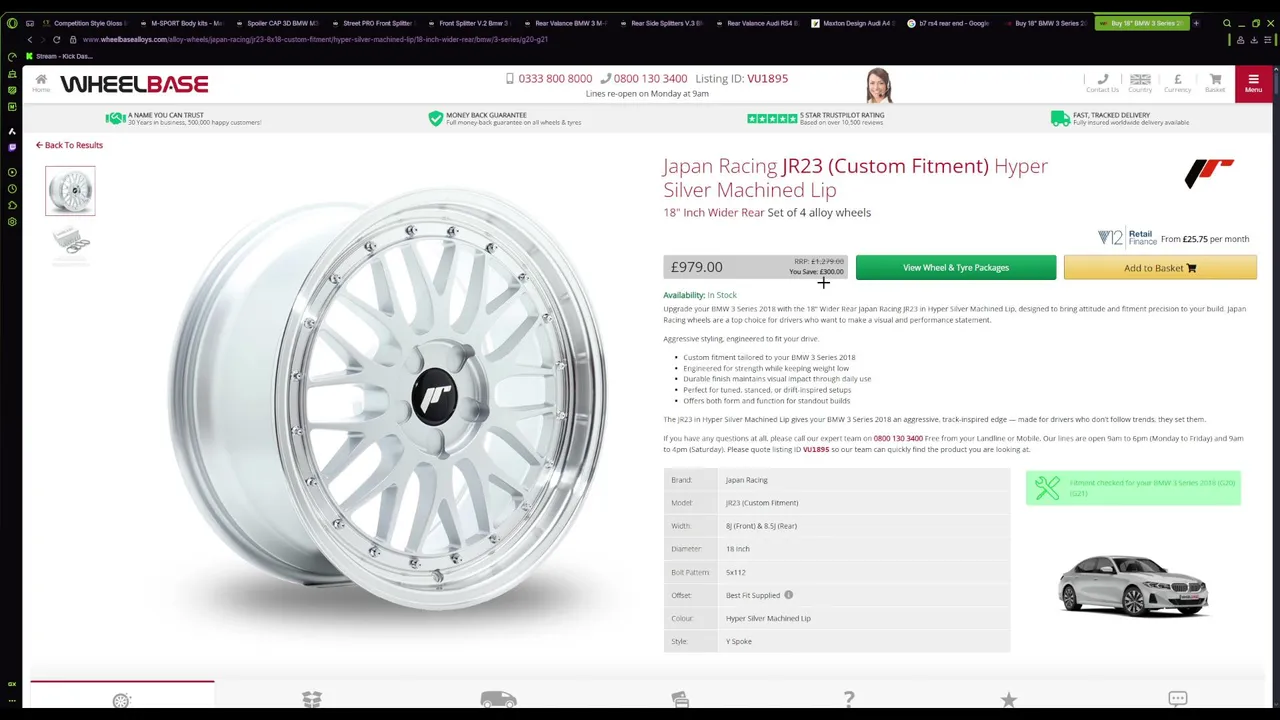The image size is (1280, 720).
Task: Click the Japan Racing brand logo
Action: tap(1209, 173)
